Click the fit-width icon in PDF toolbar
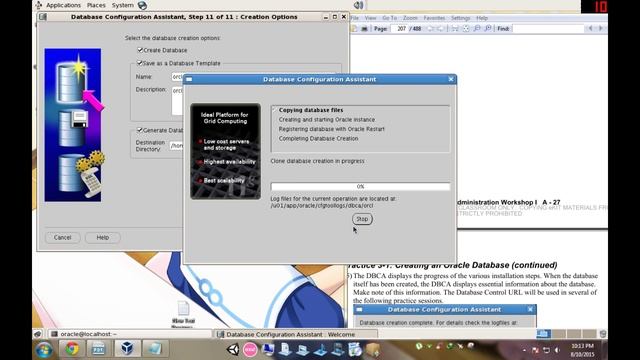This screenshot has height=360, width=640. point(455,29)
